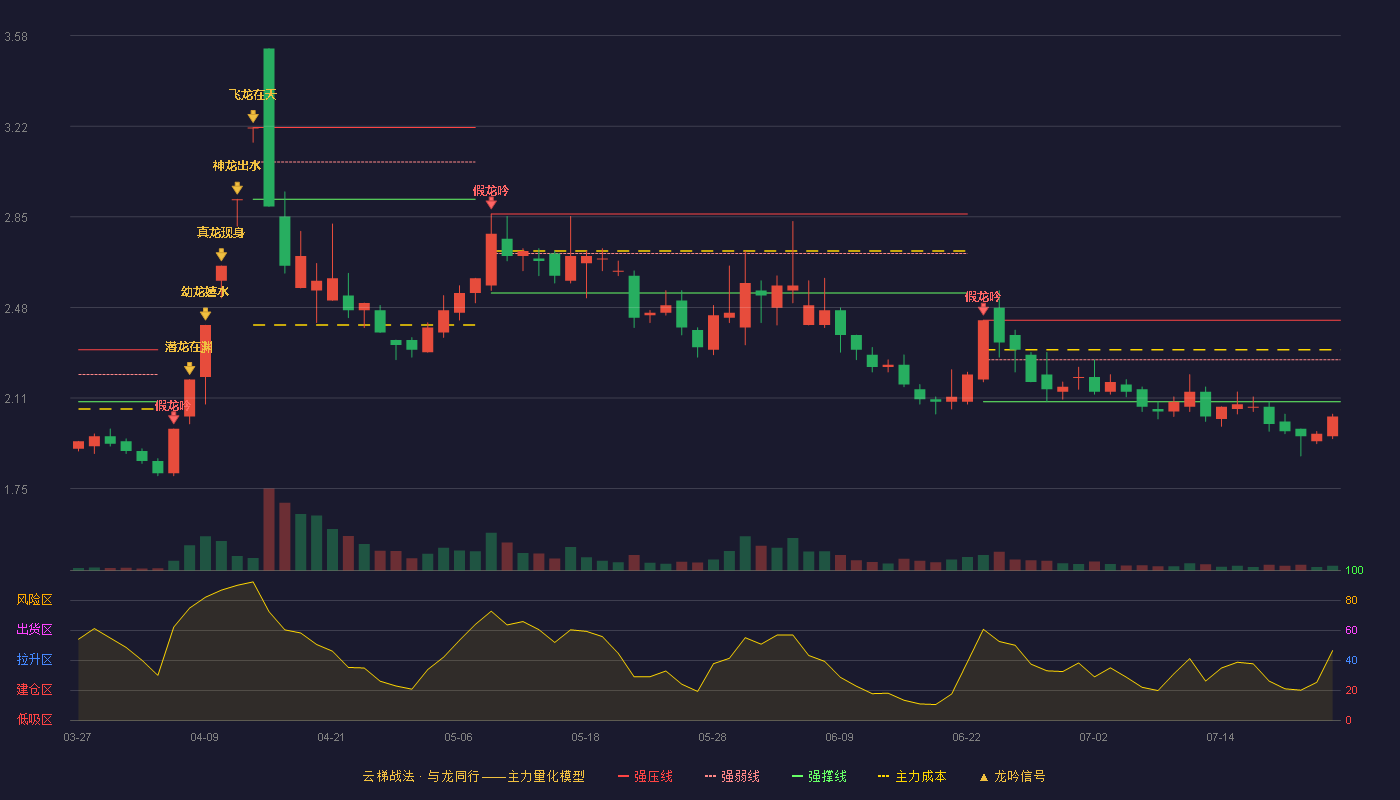Click the 建仓区 zone label
This screenshot has height=800, width=1400.
[x=35, y=690]
